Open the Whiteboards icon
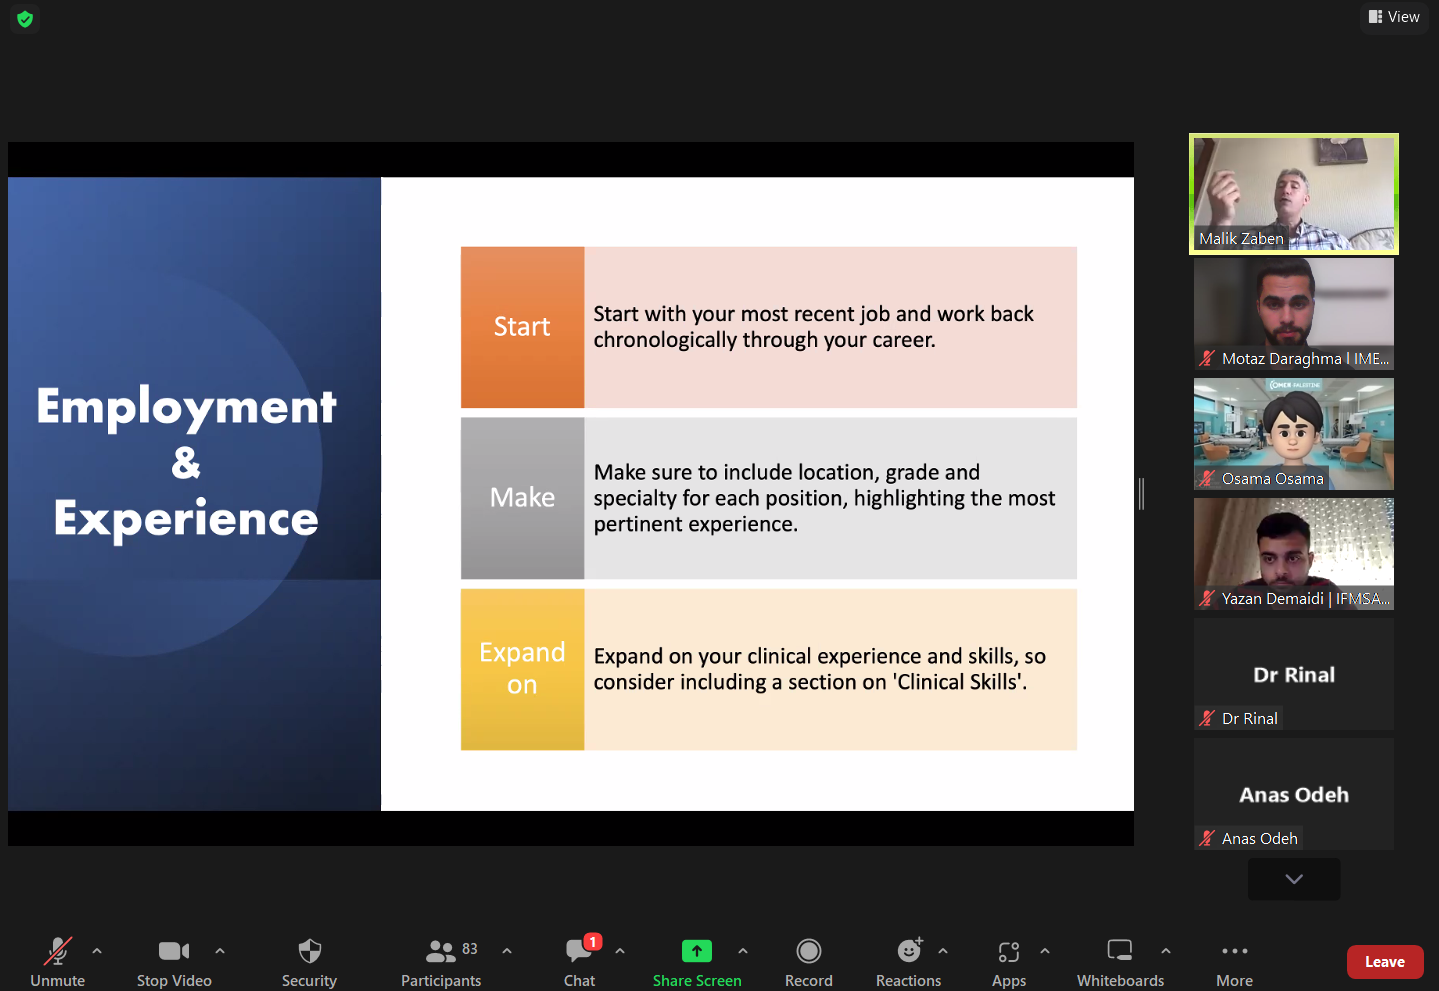Viewport: 1439px width, 991px height. pyautogui.click(x=1120, y=950)
